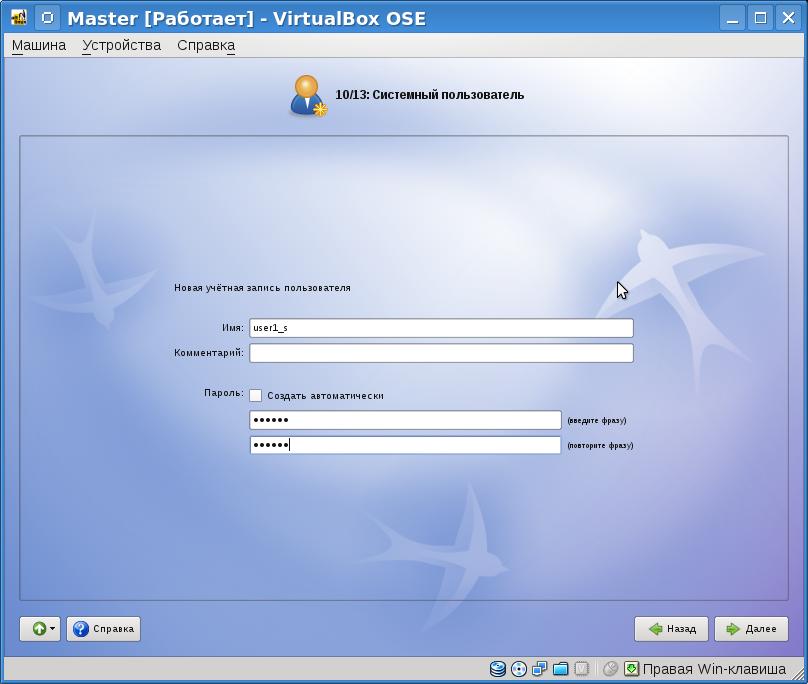Click the system user icon in installer header
Image resolution: width=808 pixels, height=684 pixels.
click(308, 95)
